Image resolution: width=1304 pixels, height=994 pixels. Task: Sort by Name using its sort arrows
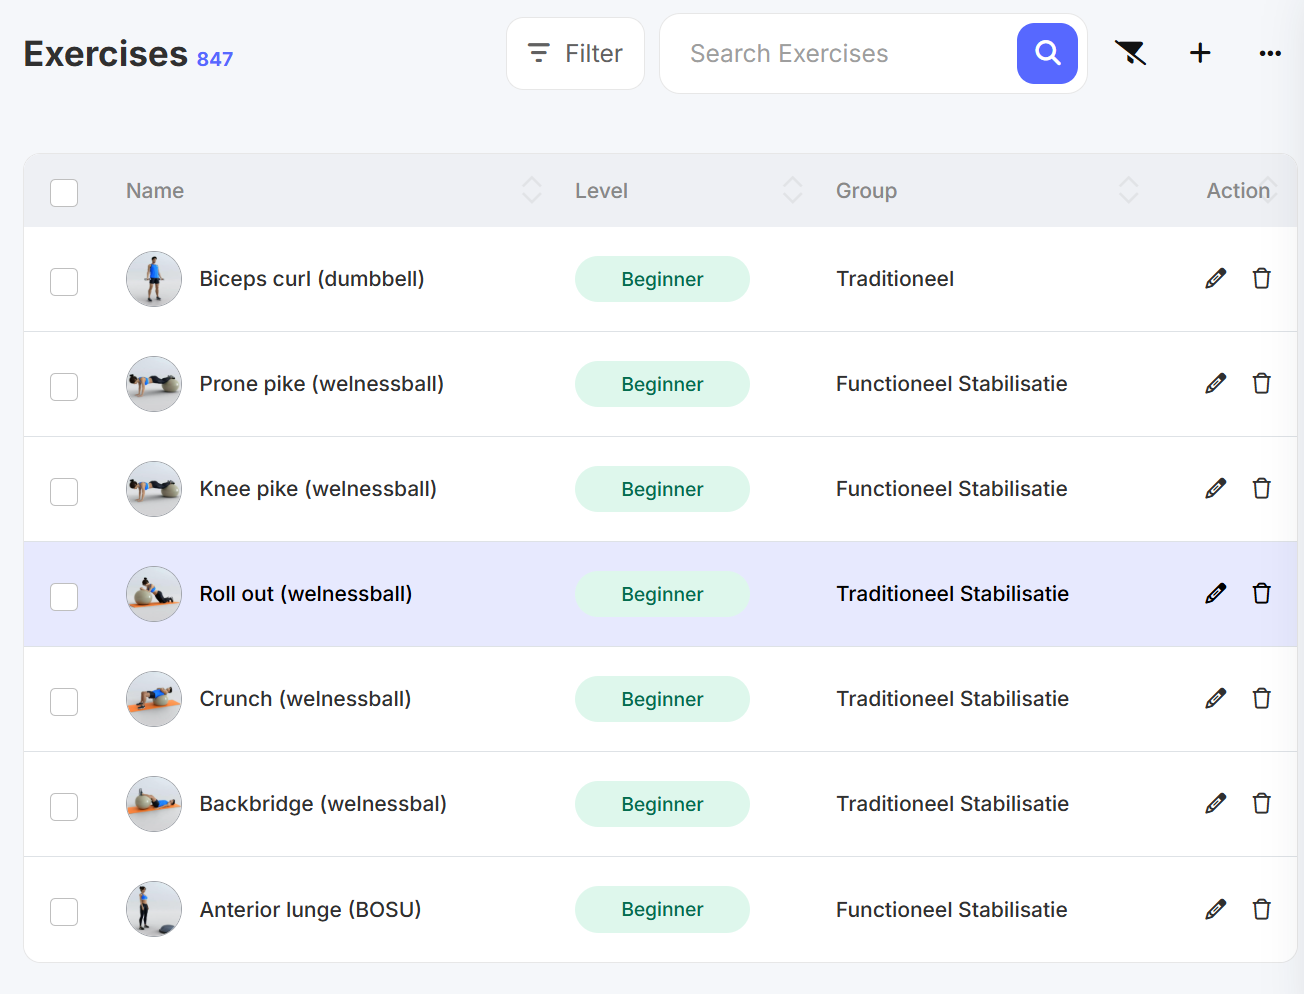coord(532,190)
